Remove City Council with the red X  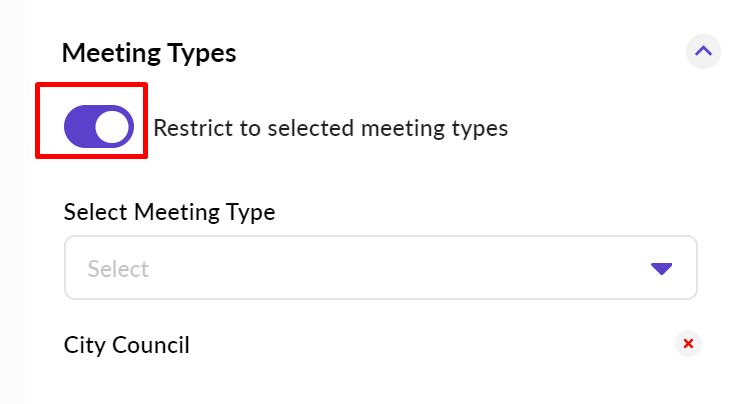click(x=687, y=345)
